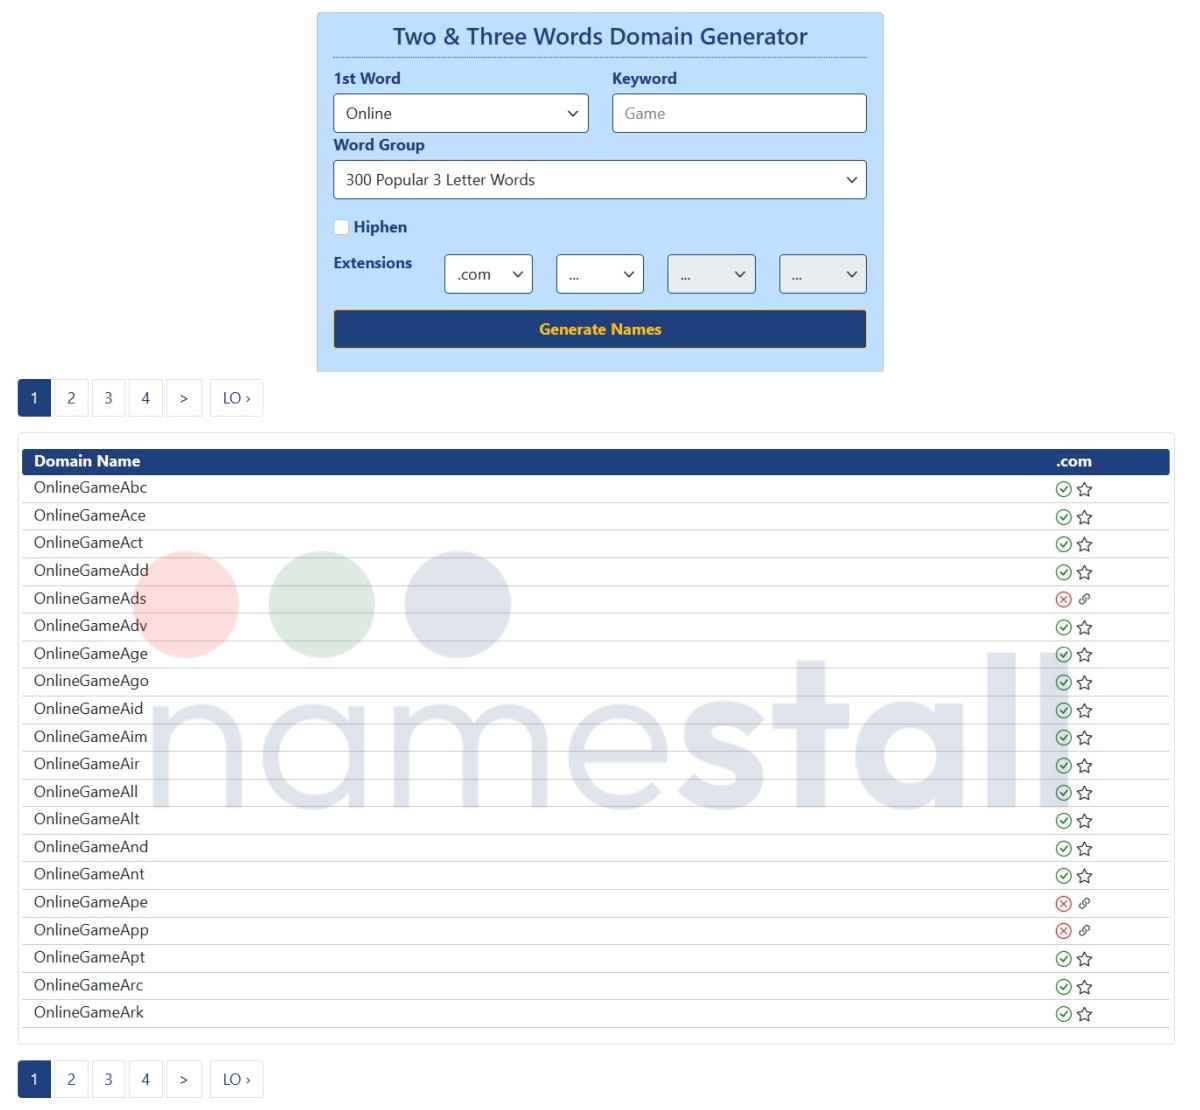Select the domain name OnlineGameAir
Screen dimensions: 1200x1110
tap(89, 764)
